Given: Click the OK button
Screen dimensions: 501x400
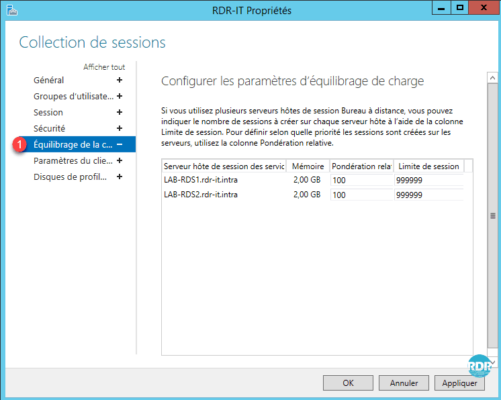Looking at the screenshot, I should (x=348, y=383).
